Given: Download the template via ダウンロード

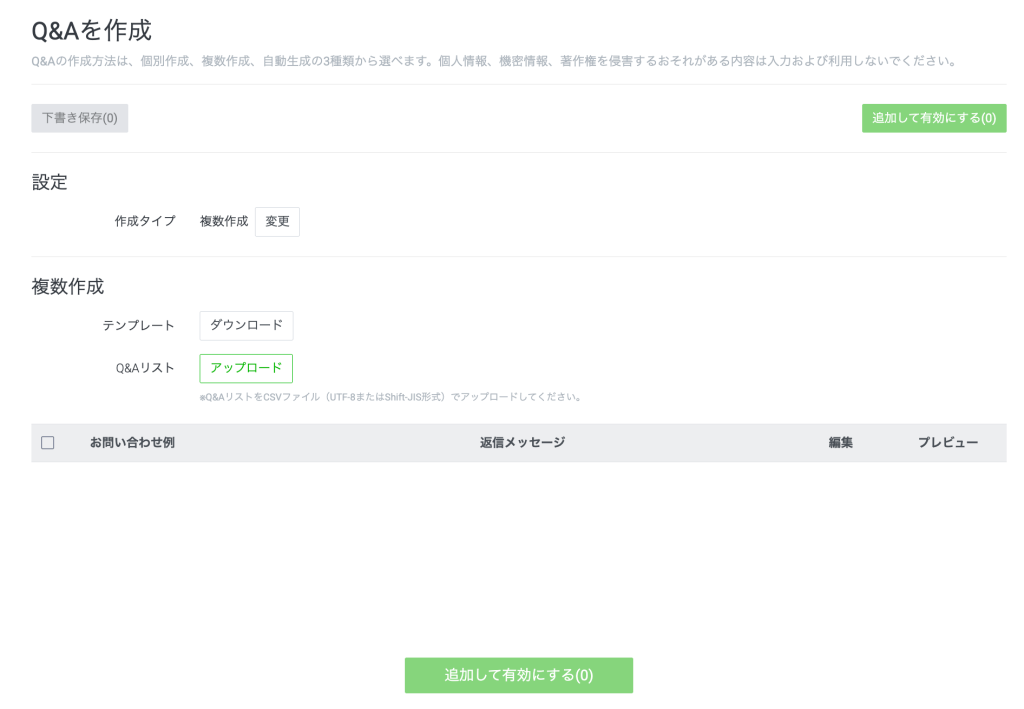Looking at the screenshot, I should coord(246,325).
